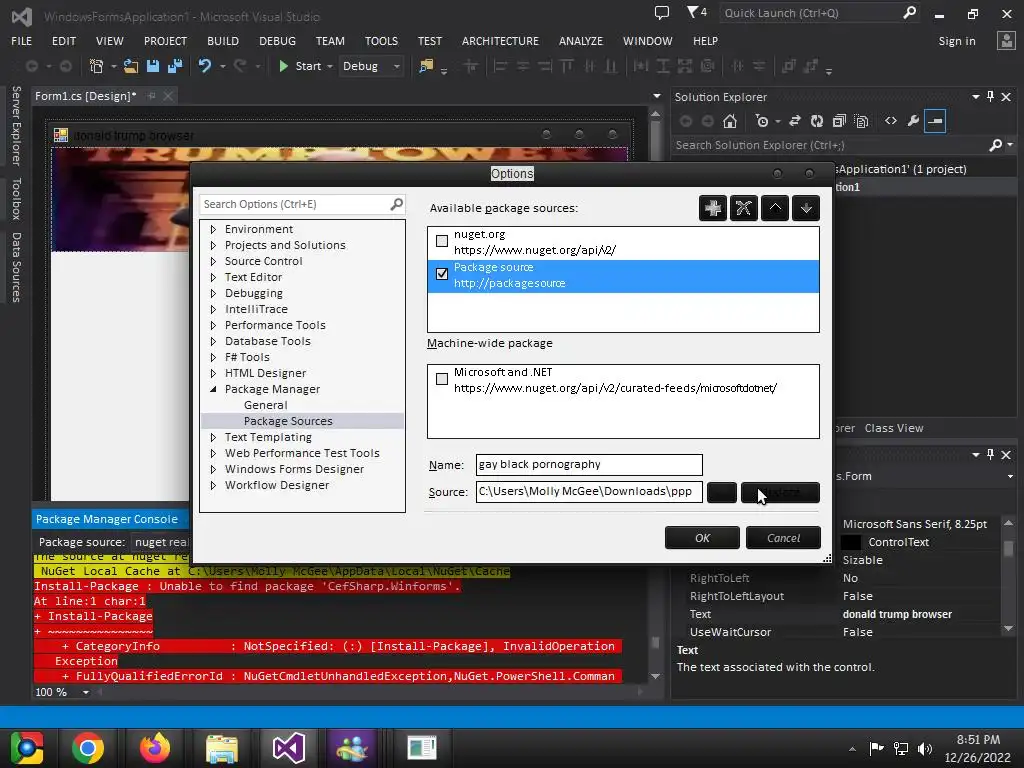Expand Environment node in Options tree

pos(213,229)
